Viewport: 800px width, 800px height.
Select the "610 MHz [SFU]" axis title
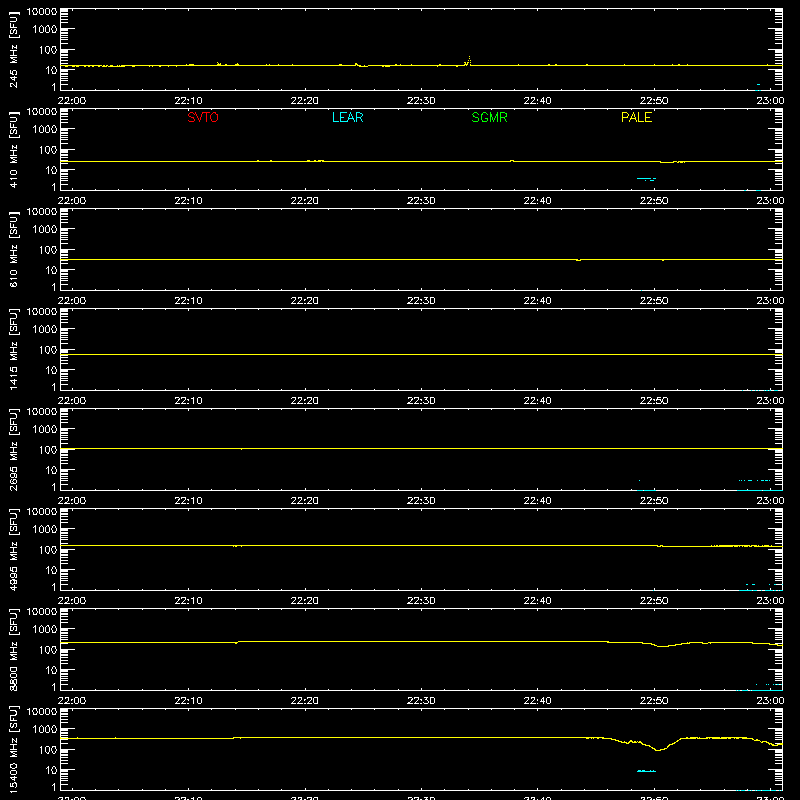point(13,249)
